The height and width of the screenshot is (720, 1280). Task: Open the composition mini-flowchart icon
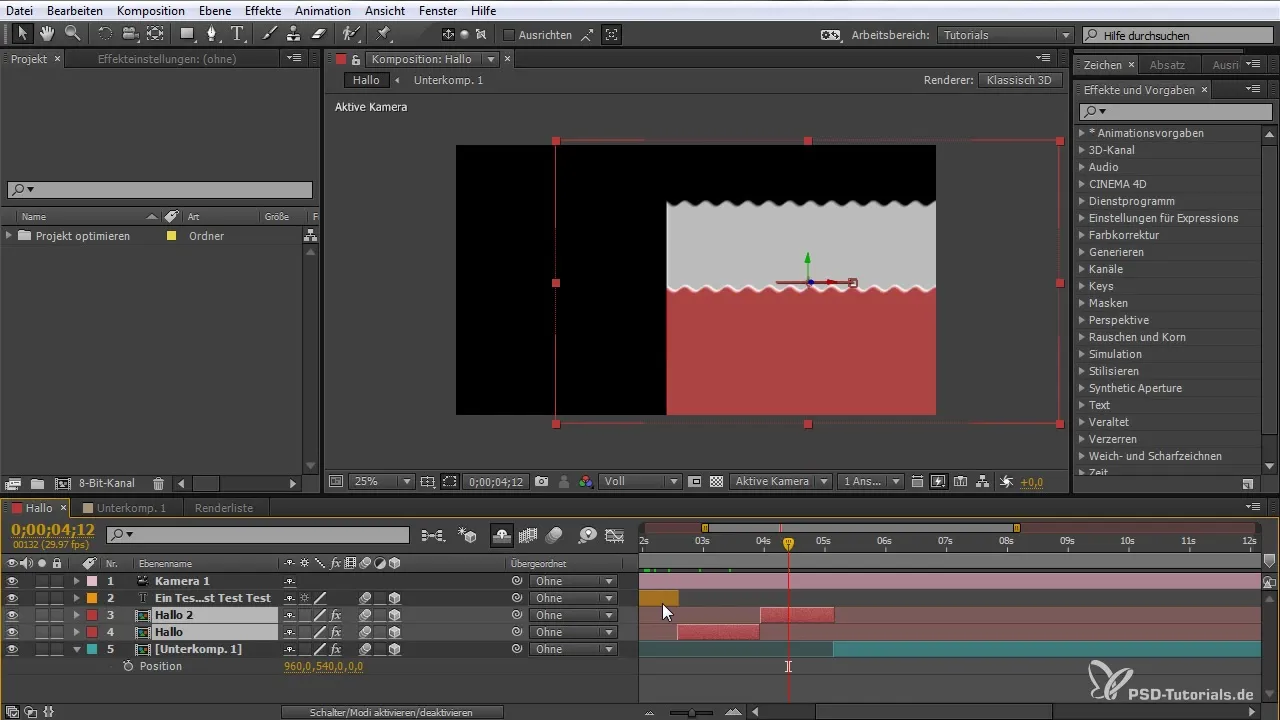(433, 535)
